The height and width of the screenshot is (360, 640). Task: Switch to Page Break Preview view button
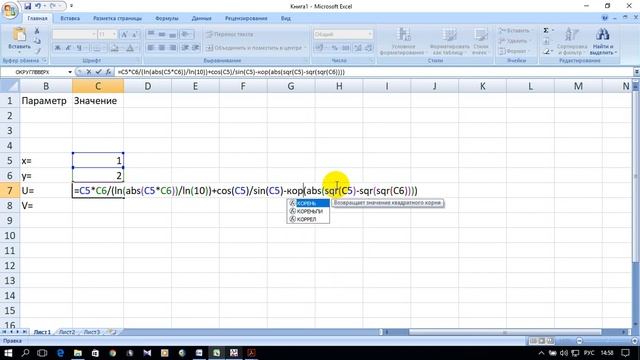550,340
